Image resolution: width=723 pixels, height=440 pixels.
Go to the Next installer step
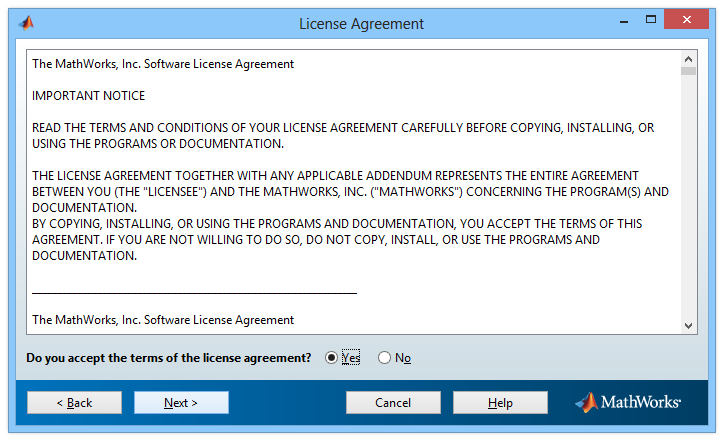[x=181, y=403]
